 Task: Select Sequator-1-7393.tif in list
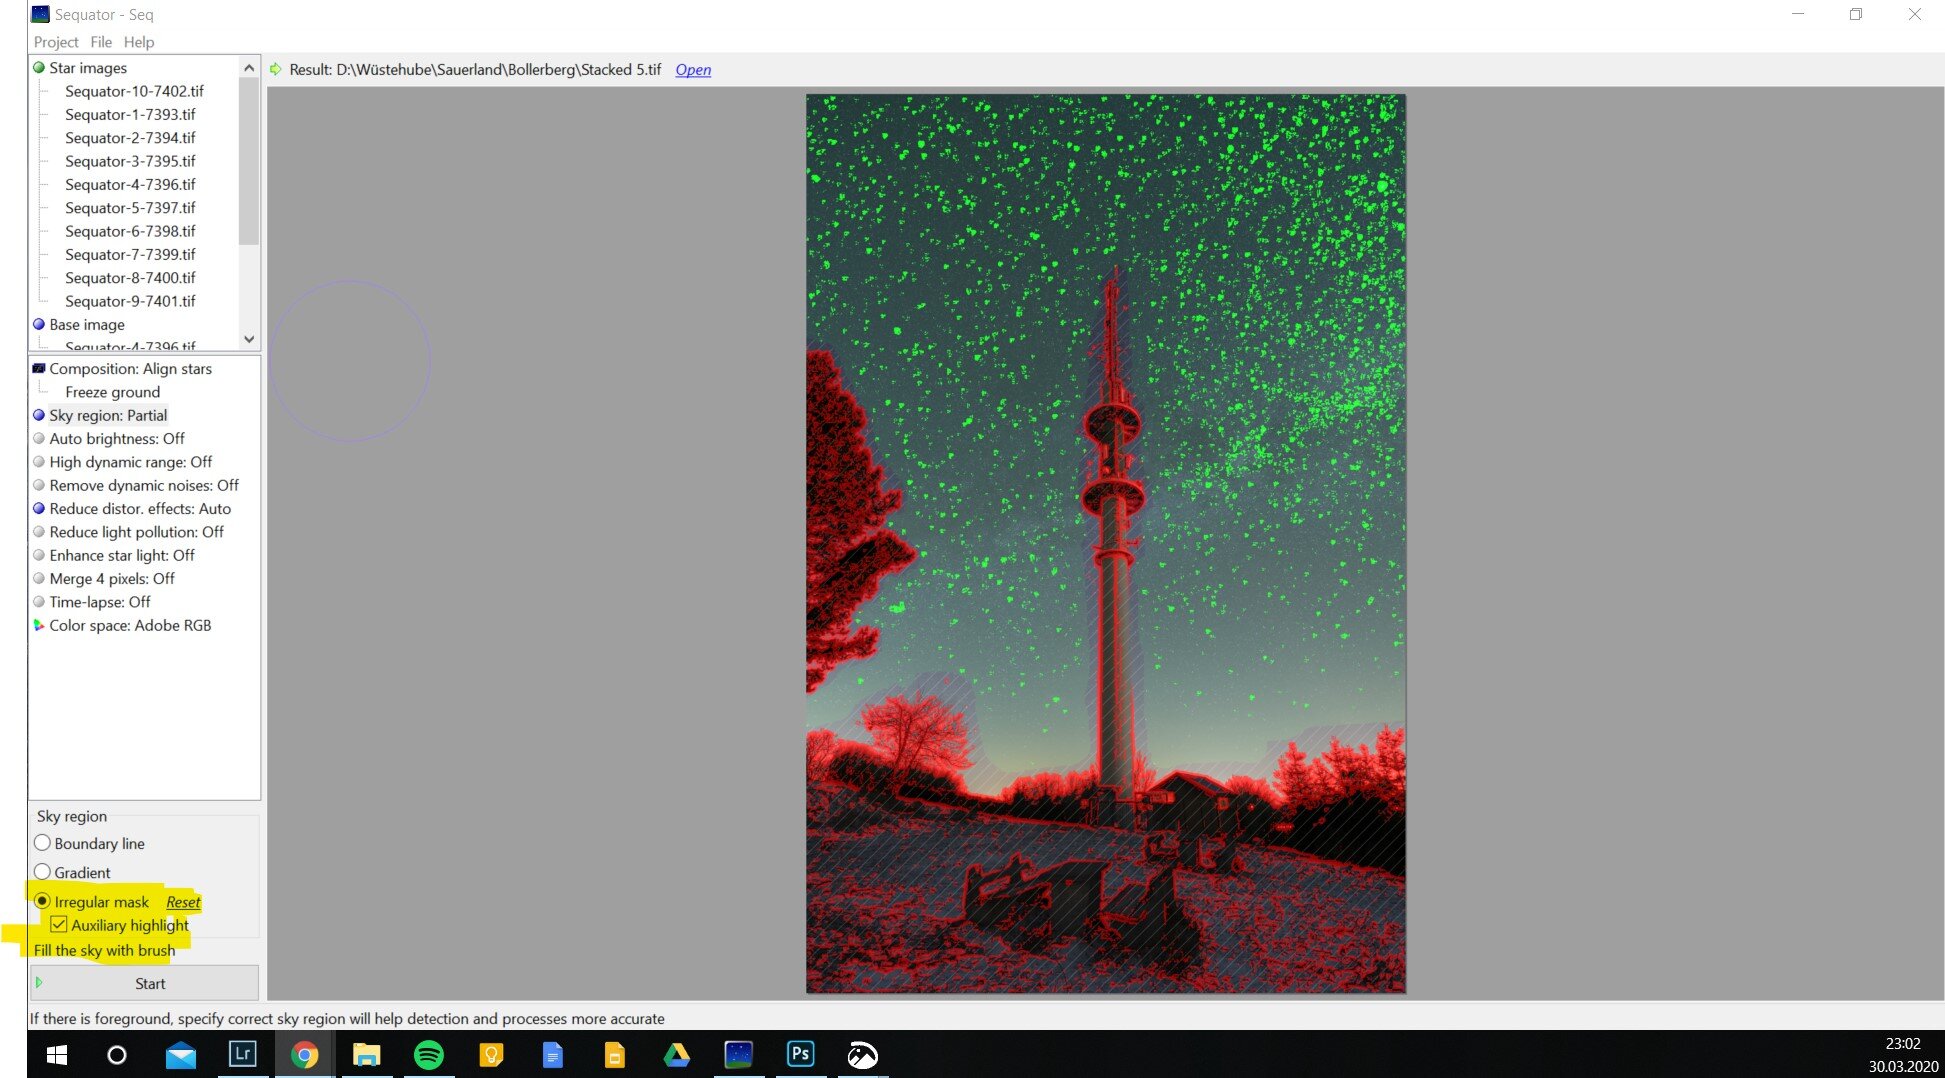coord(130,114)
